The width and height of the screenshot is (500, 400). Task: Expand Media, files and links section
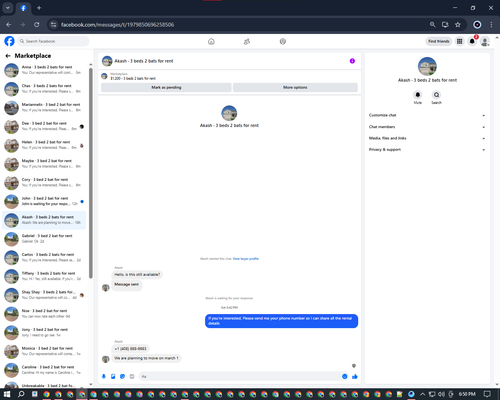point(427,138)
